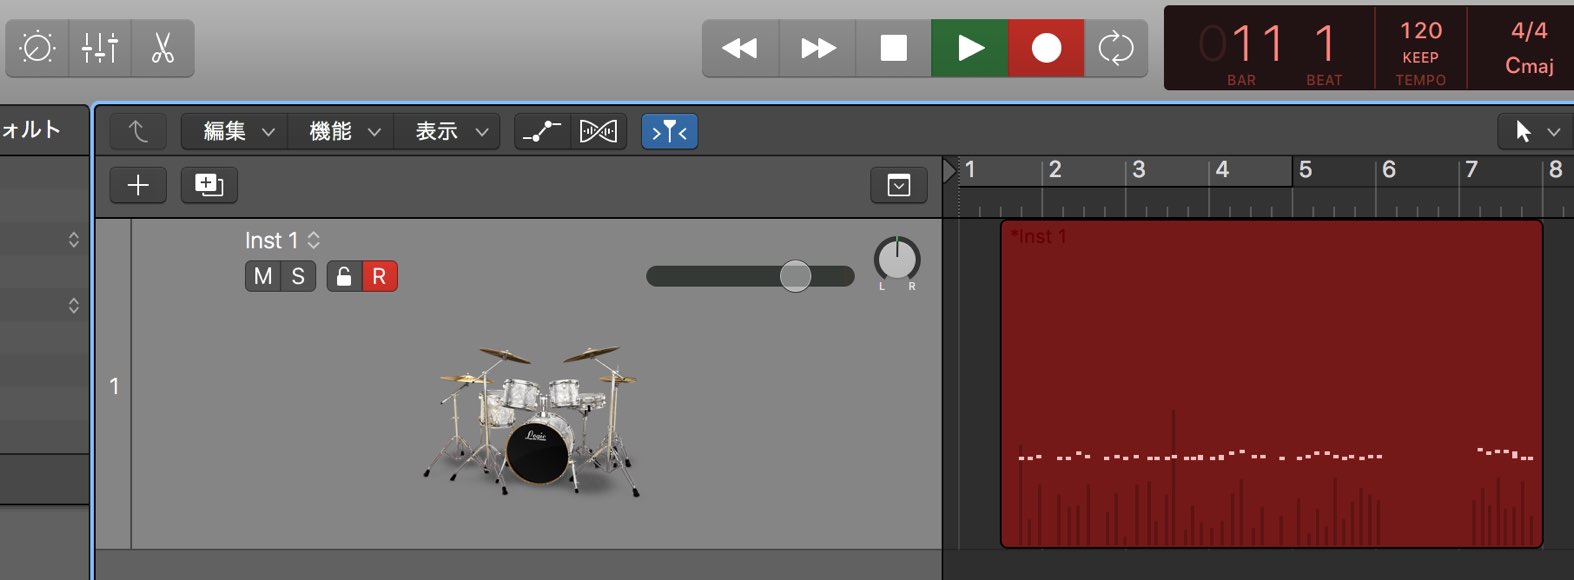Click the duplicate track button
The width and height of the screenshot is (1574, 580).
click(209, 185)
